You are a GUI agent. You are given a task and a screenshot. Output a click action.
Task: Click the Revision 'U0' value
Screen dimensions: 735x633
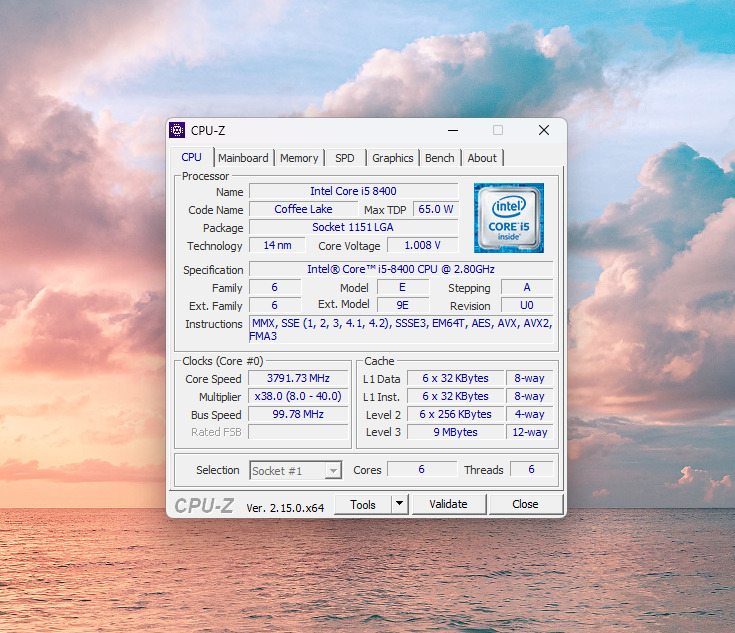click(527, 305)
